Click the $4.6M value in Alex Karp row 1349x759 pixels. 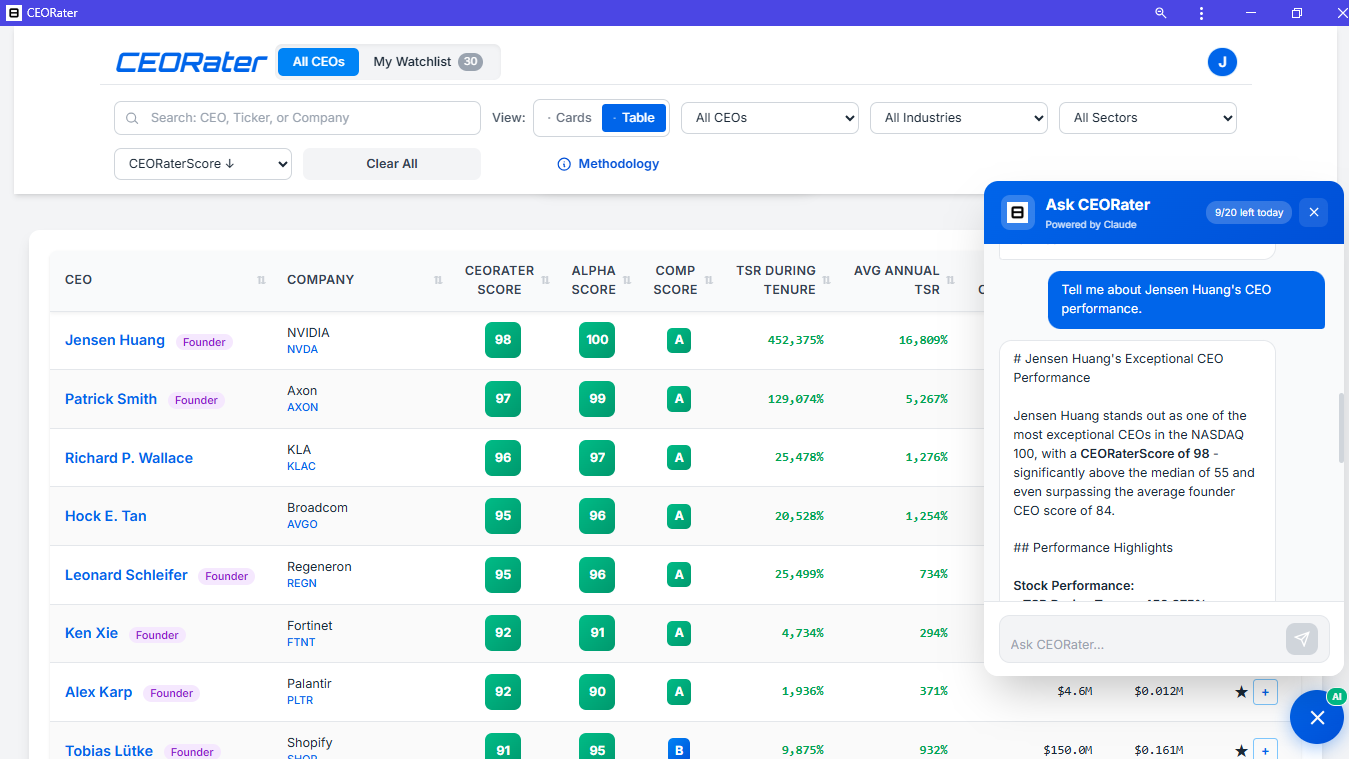pyautogui.click(x=1075, y=692)
